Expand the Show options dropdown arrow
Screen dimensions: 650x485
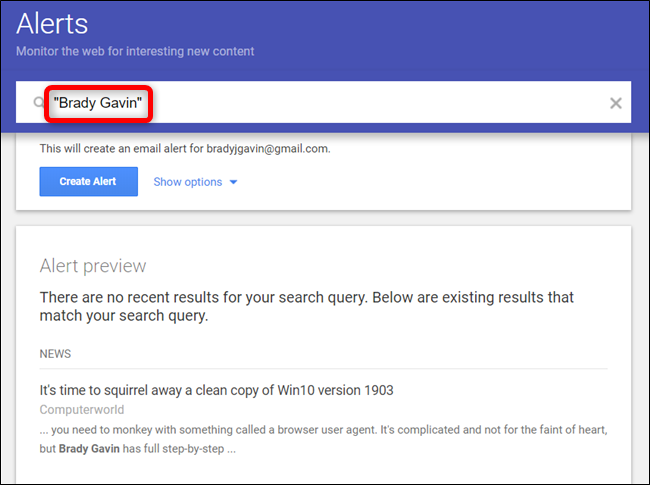point(234,182)
